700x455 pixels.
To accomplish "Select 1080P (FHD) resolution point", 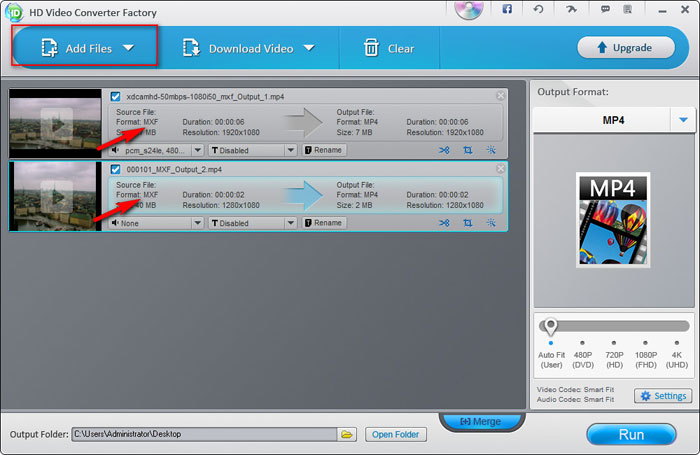I will tap(646, 343).
